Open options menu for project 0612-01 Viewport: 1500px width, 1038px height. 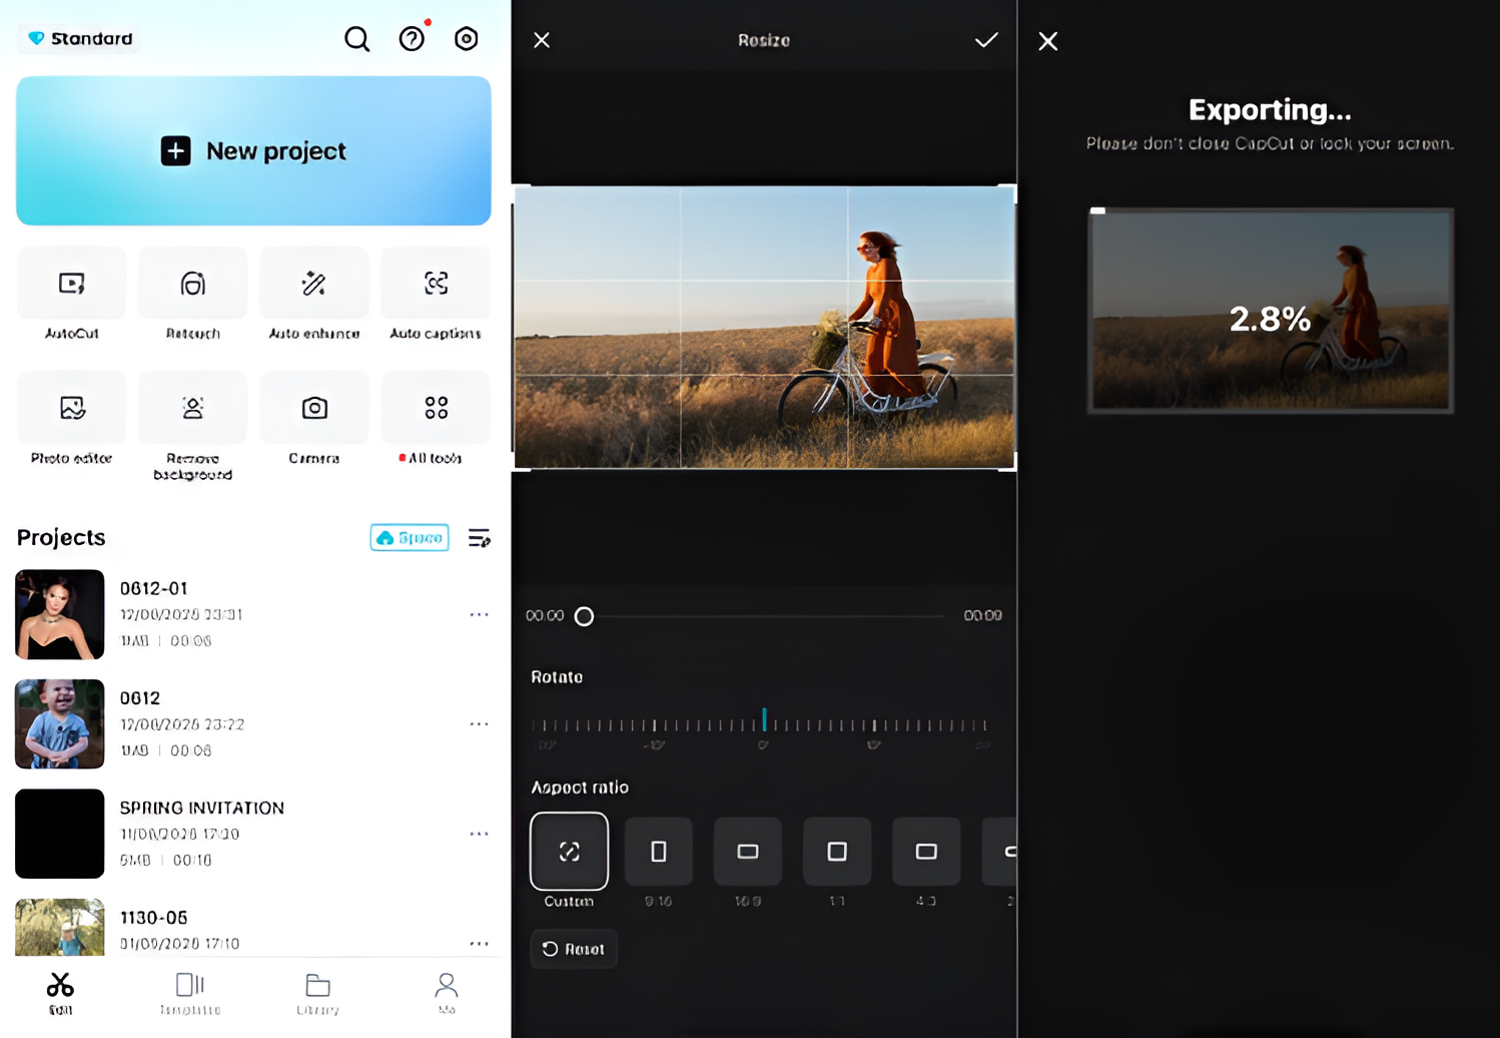(x=479, y=614)
